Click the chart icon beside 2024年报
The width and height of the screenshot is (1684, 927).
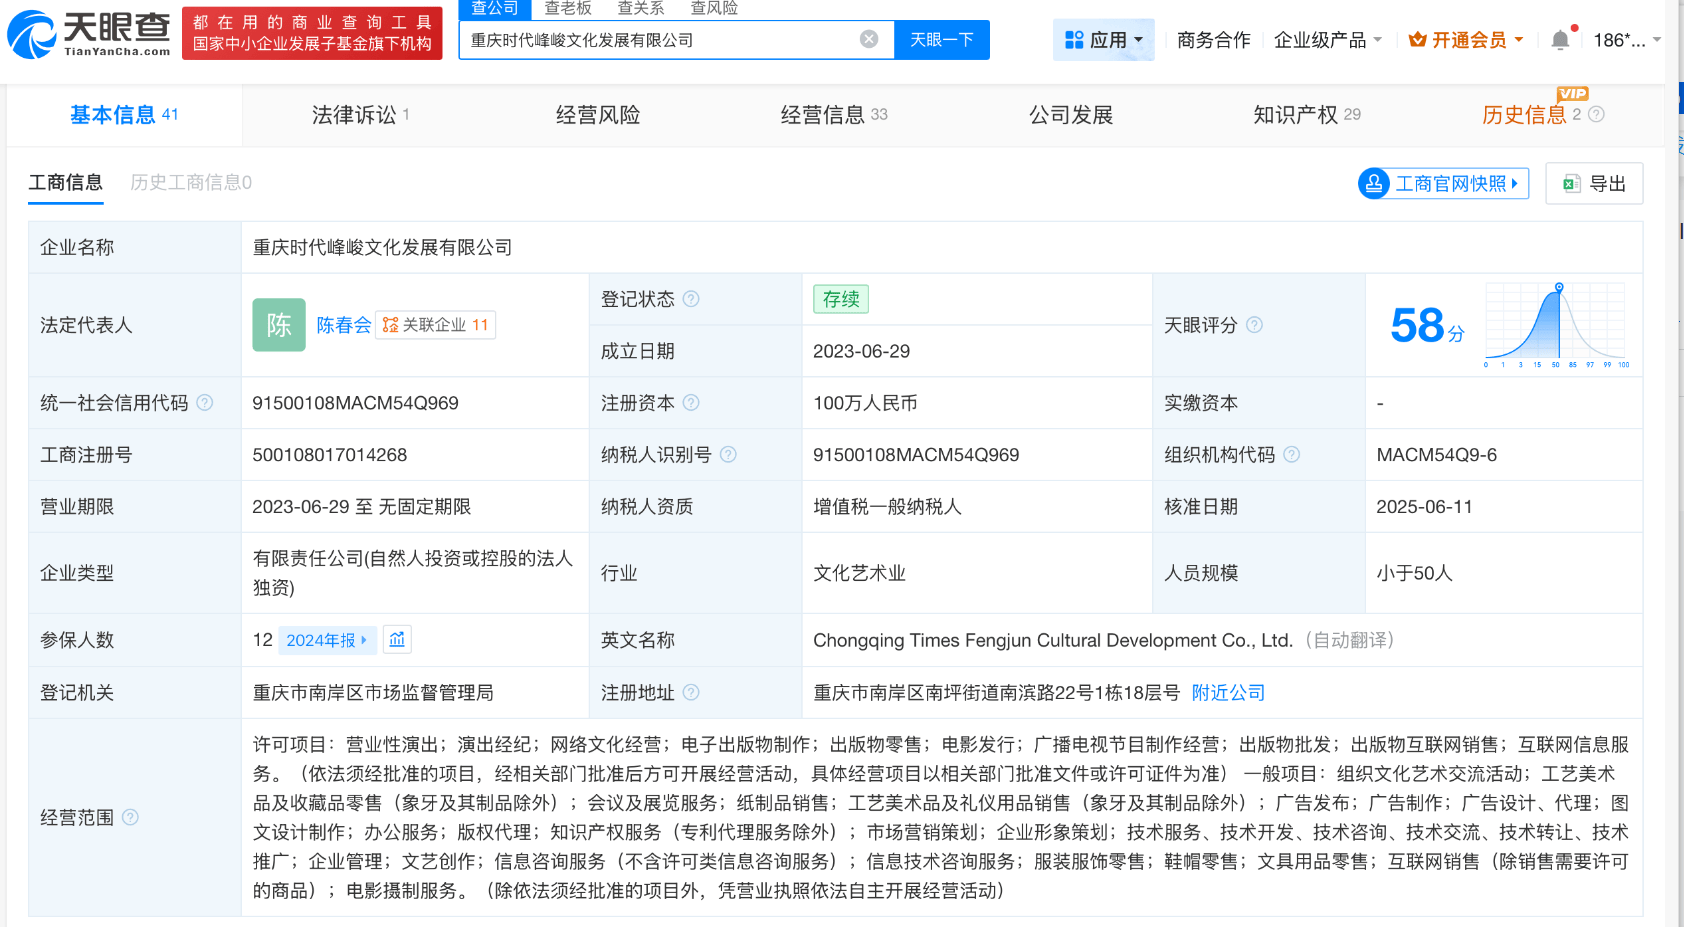397,640
